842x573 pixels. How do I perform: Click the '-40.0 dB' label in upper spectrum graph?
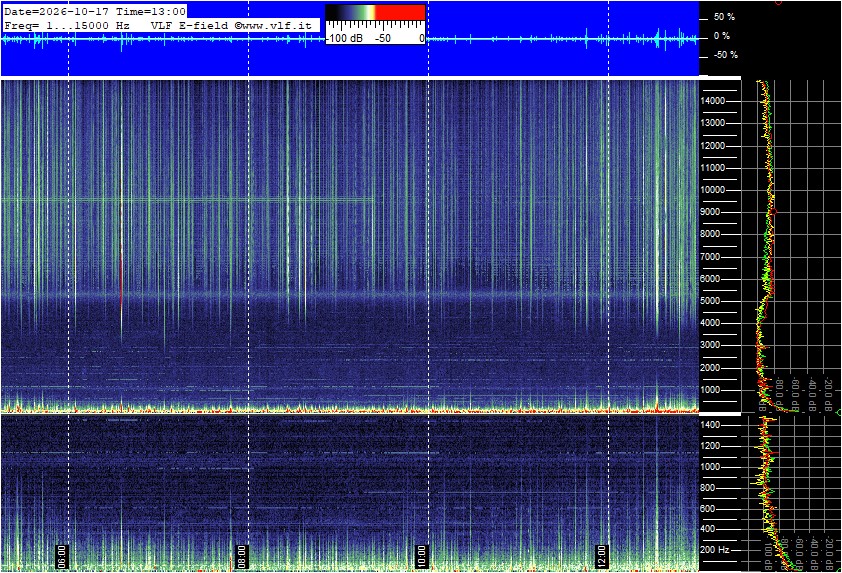812,394
